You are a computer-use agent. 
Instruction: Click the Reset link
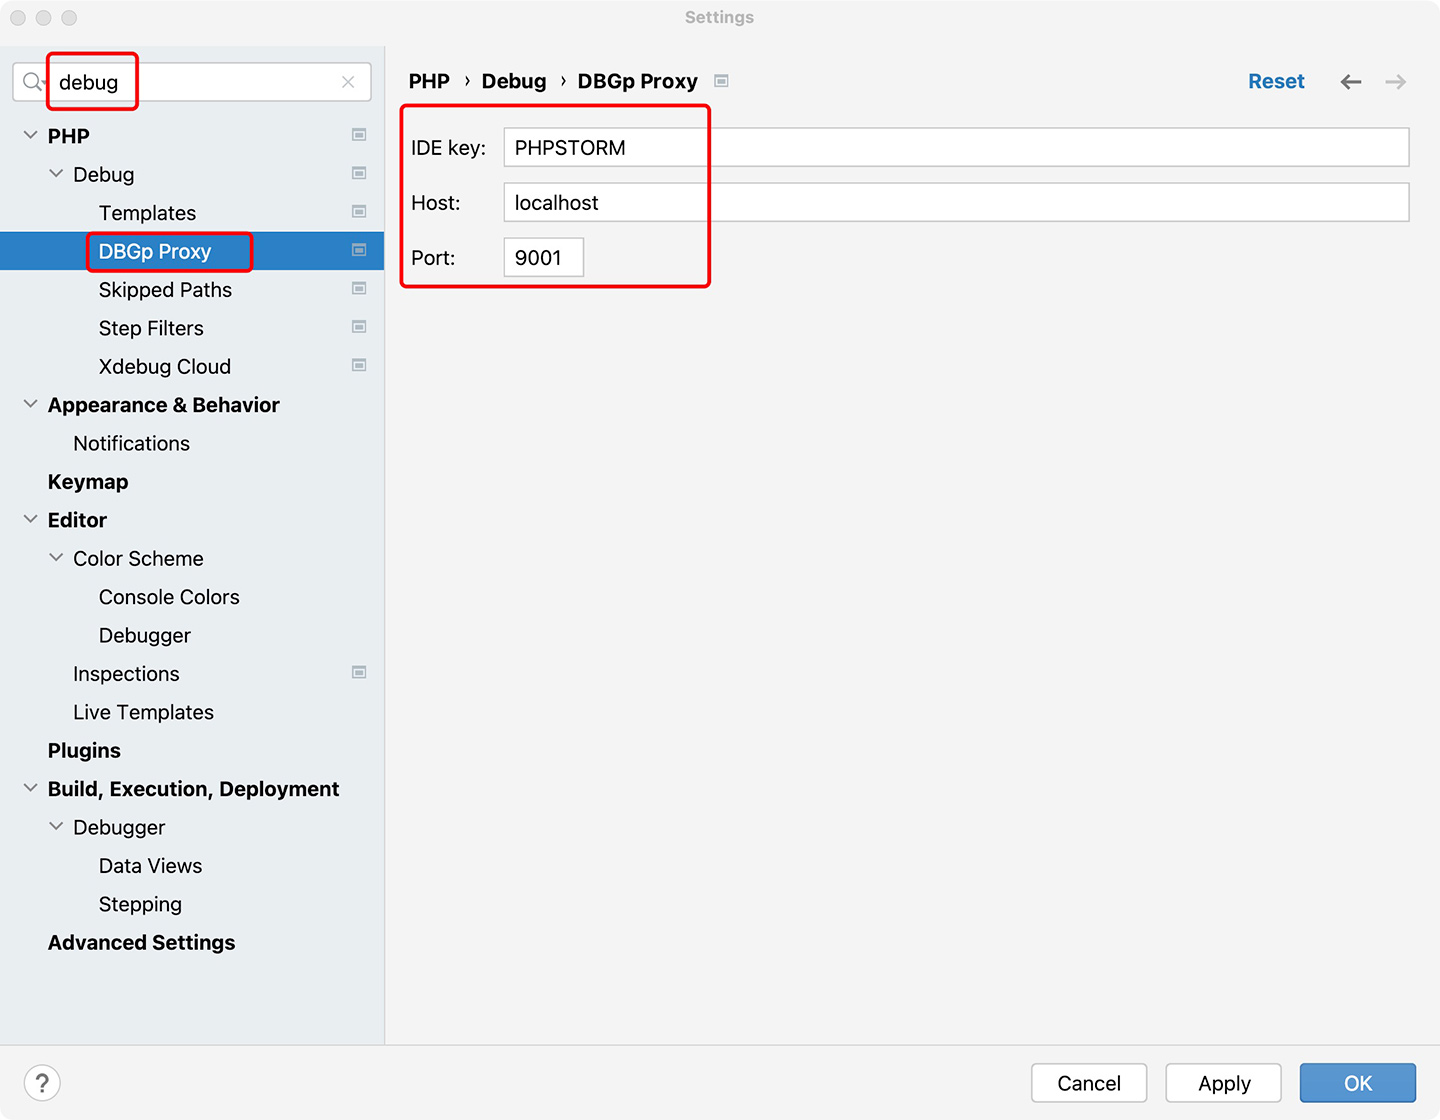(1276, 81)
